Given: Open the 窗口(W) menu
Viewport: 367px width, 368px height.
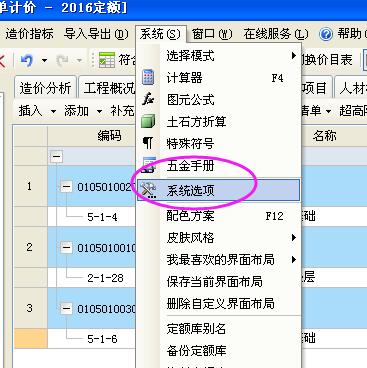Looking at the screenshot, I should (212, 34).
